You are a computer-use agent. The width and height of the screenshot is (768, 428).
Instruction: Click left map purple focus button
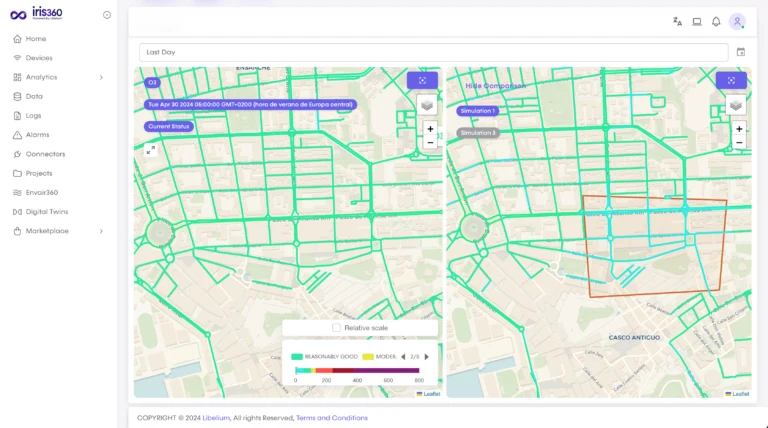click(x=422, y=80)
